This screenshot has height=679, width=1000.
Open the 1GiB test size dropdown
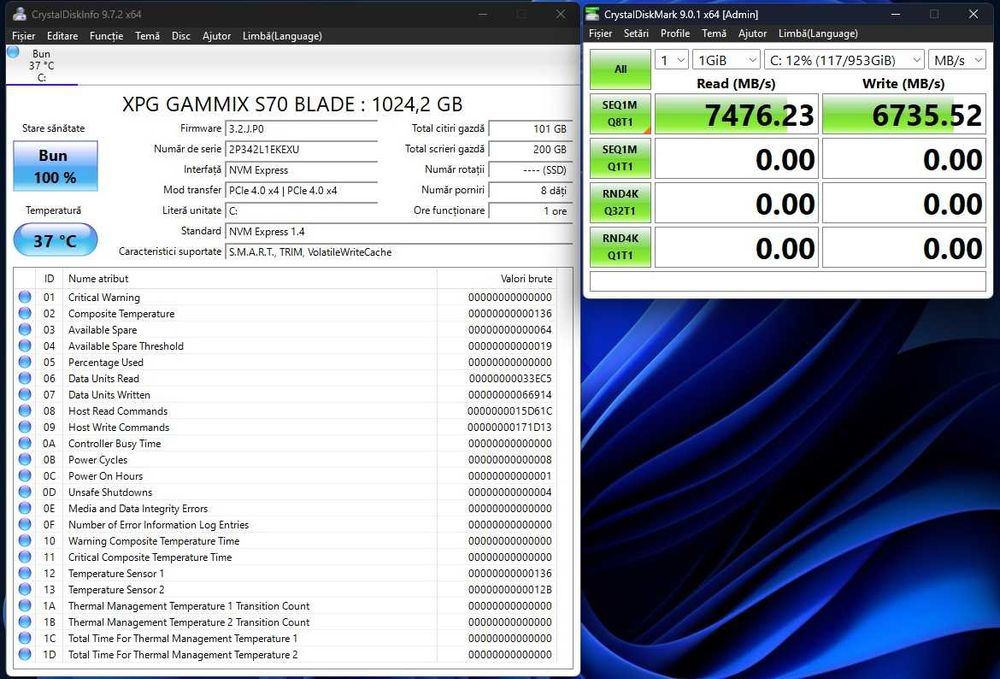726,60
